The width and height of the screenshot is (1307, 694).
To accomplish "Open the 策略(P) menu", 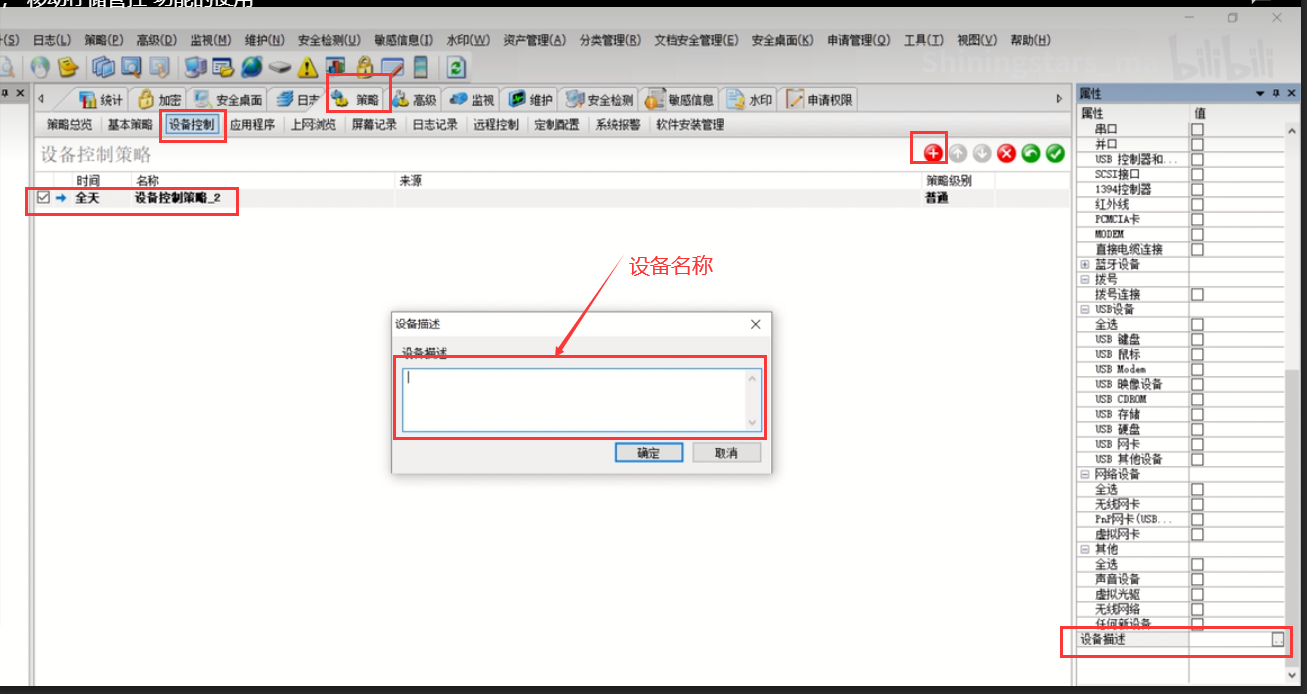I will coord(104,40).
